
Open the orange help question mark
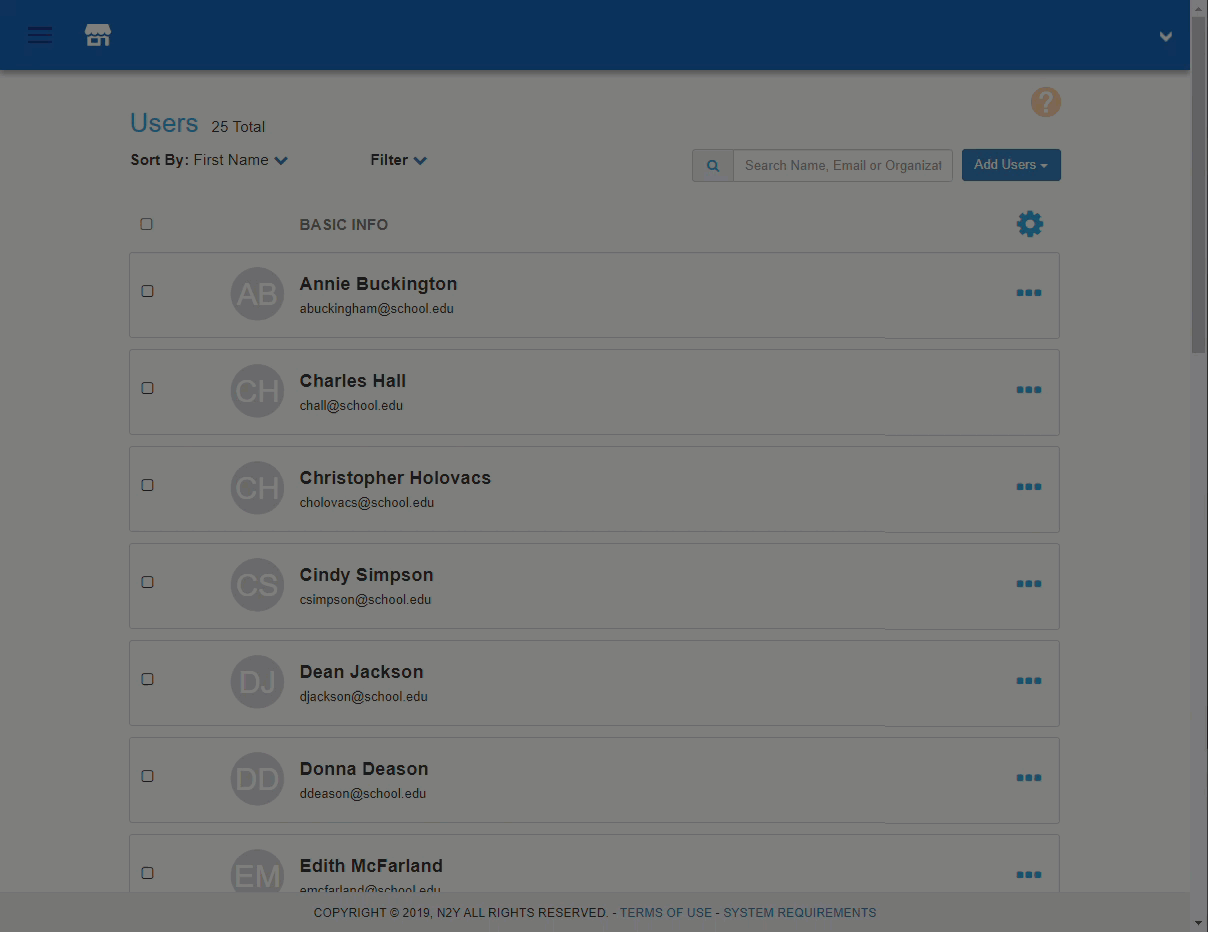click(x=1046, y=102)
